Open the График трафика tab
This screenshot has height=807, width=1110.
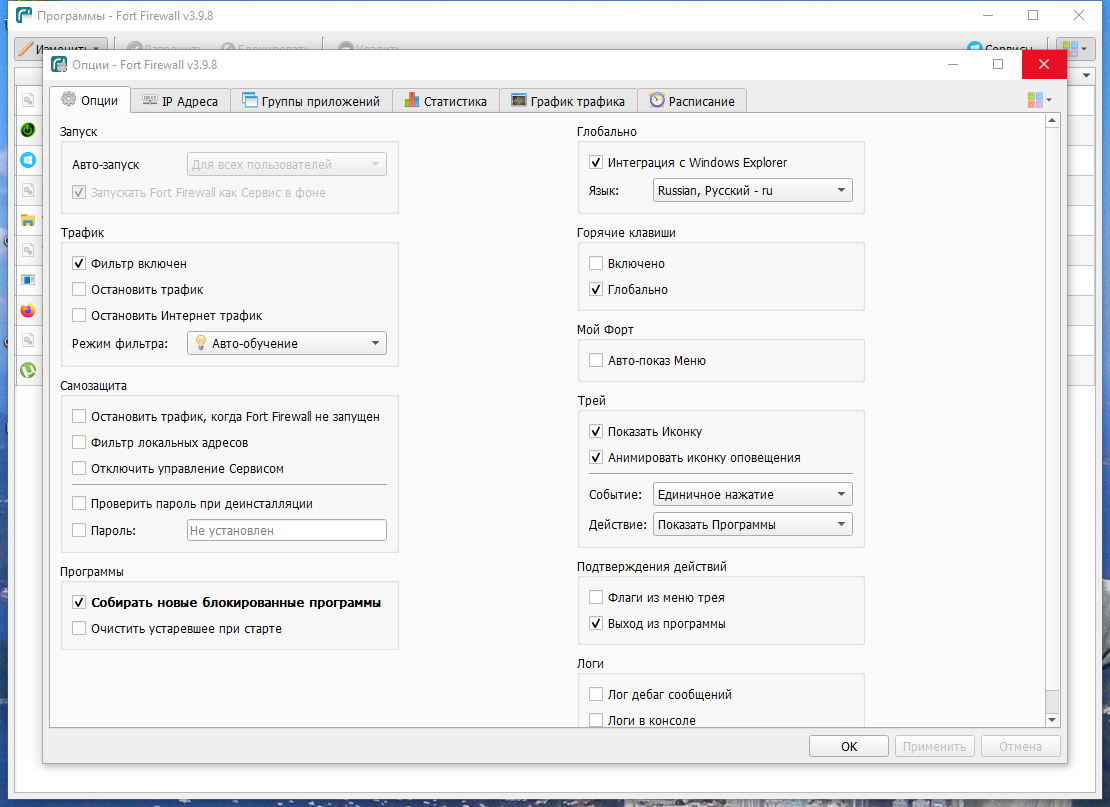pyautogui.click(x=568, y=101)
